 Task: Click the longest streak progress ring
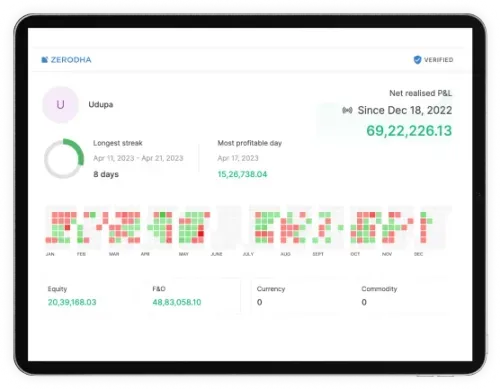tap(64, 158)
